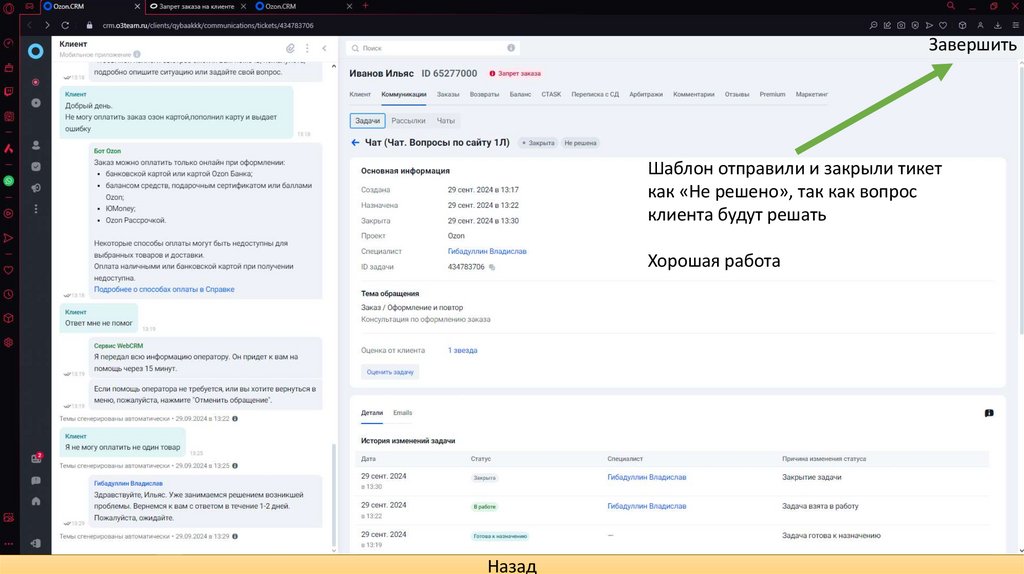Copy the task ID 434783706
This screenshot has height=574, width=1024.
pyautogui.click(x=492, y=267)
